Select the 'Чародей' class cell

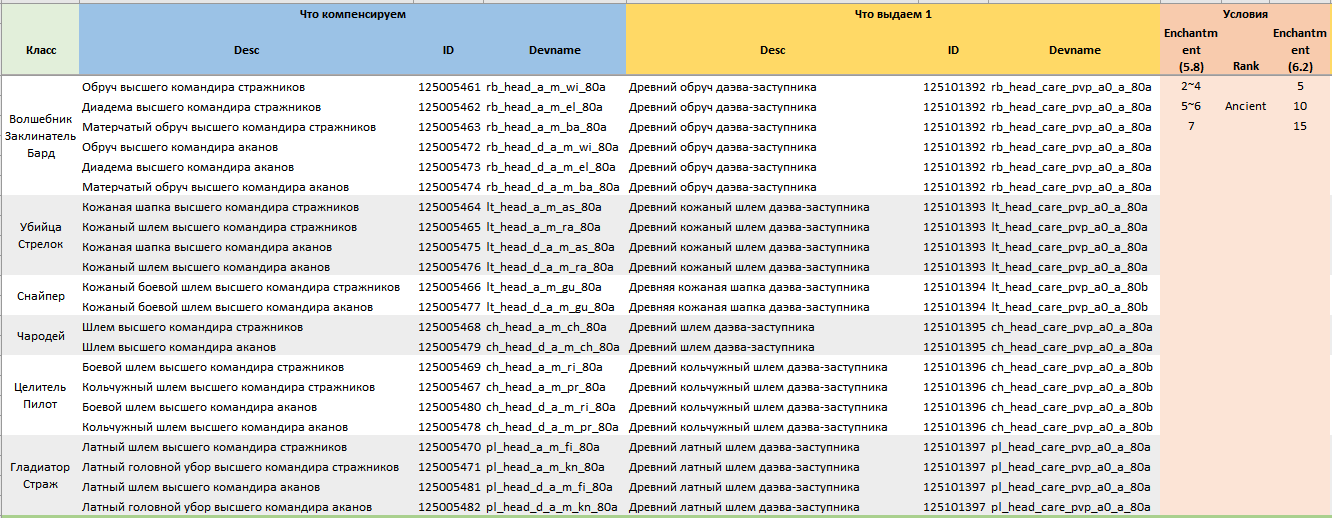coord(41,337)
